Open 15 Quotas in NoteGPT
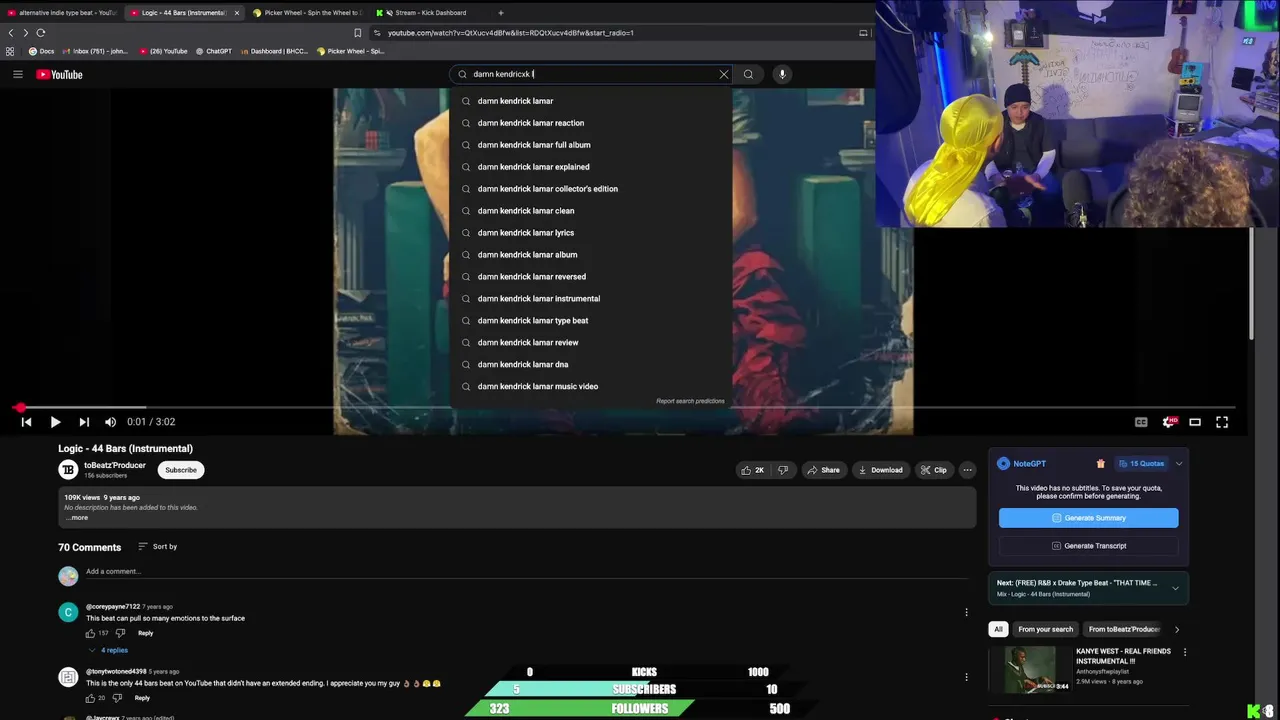 point(1141,464)
